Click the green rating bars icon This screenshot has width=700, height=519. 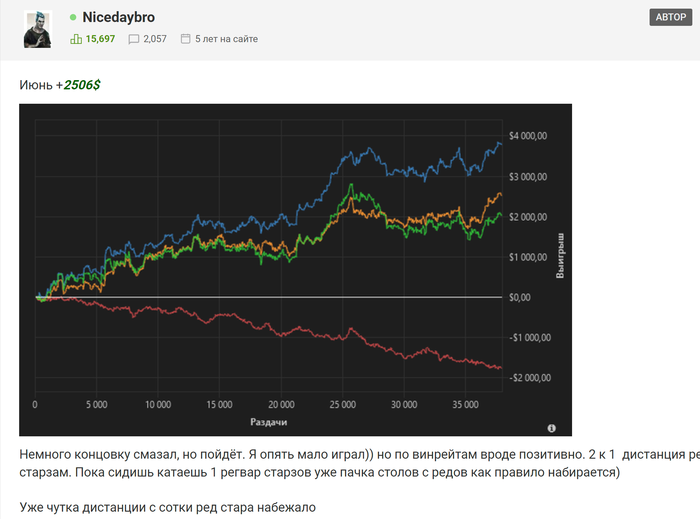pyautogui.click(x=76, y=39)
